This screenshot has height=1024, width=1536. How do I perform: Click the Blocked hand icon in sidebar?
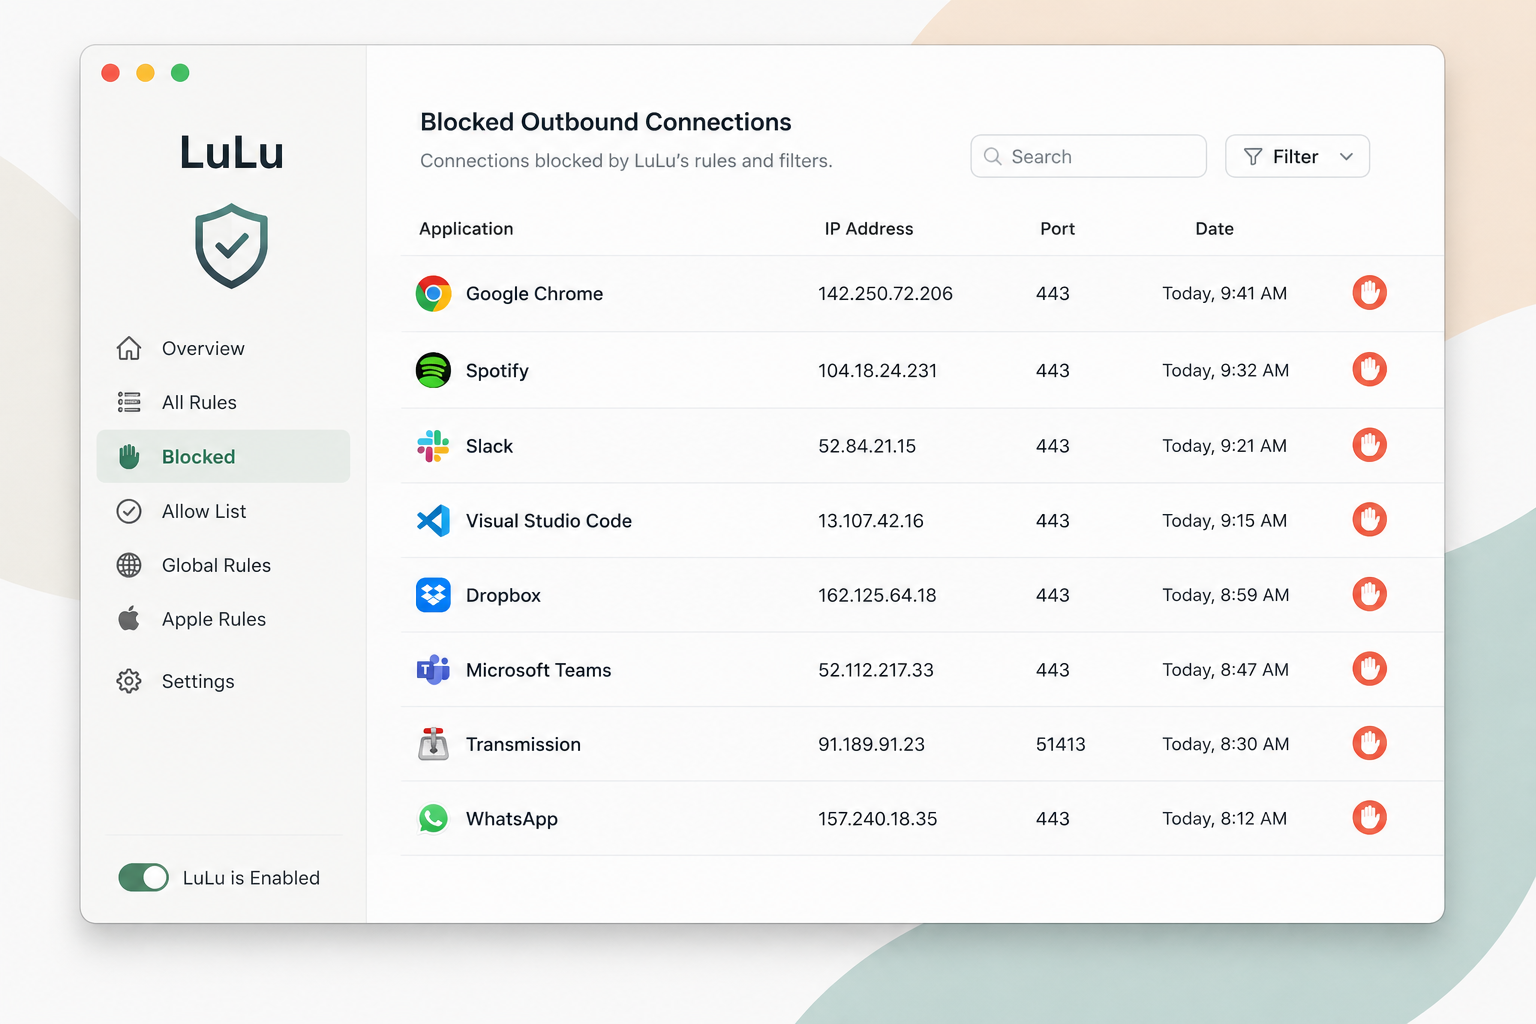click(129, 457)
